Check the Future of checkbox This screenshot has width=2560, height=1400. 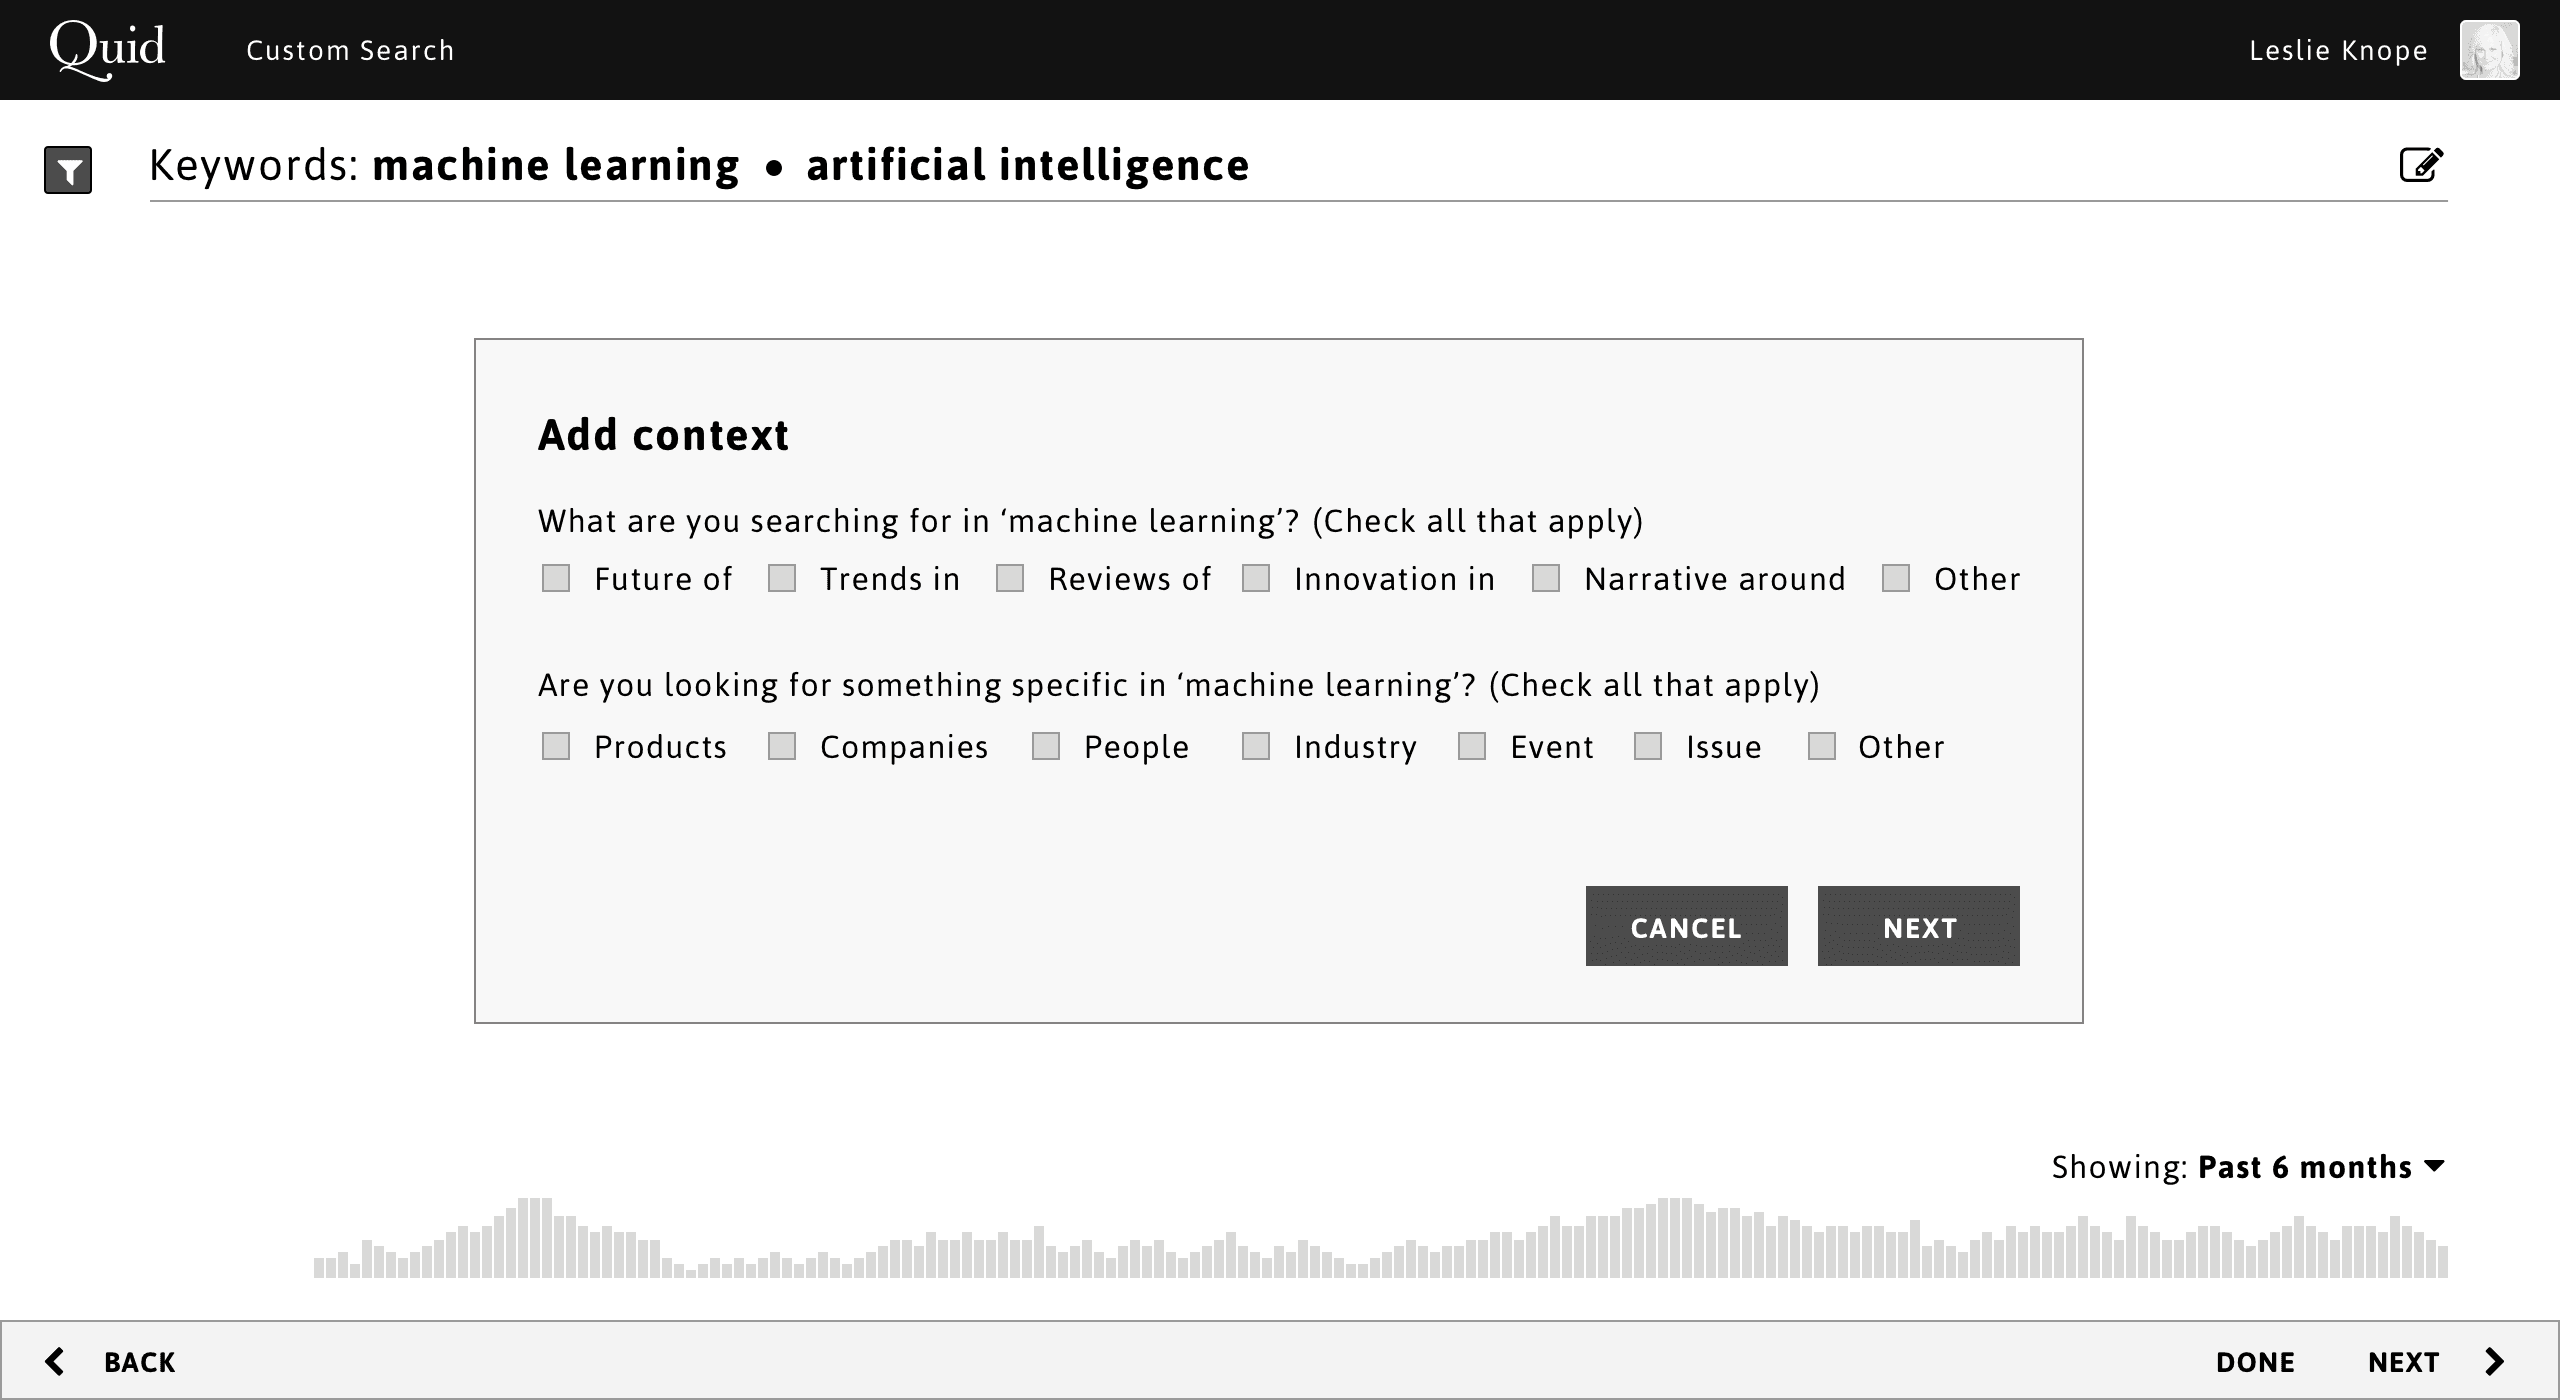point(556,578)
